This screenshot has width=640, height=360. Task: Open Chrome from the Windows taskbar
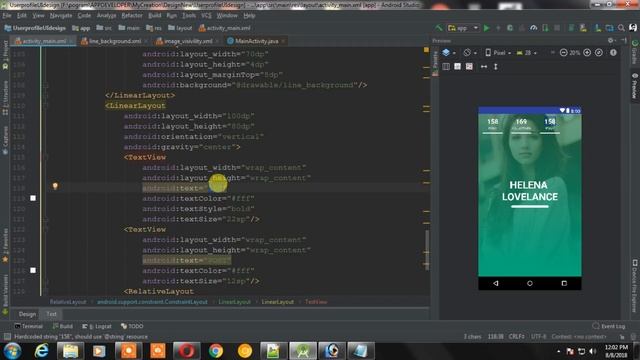[216, 351]
